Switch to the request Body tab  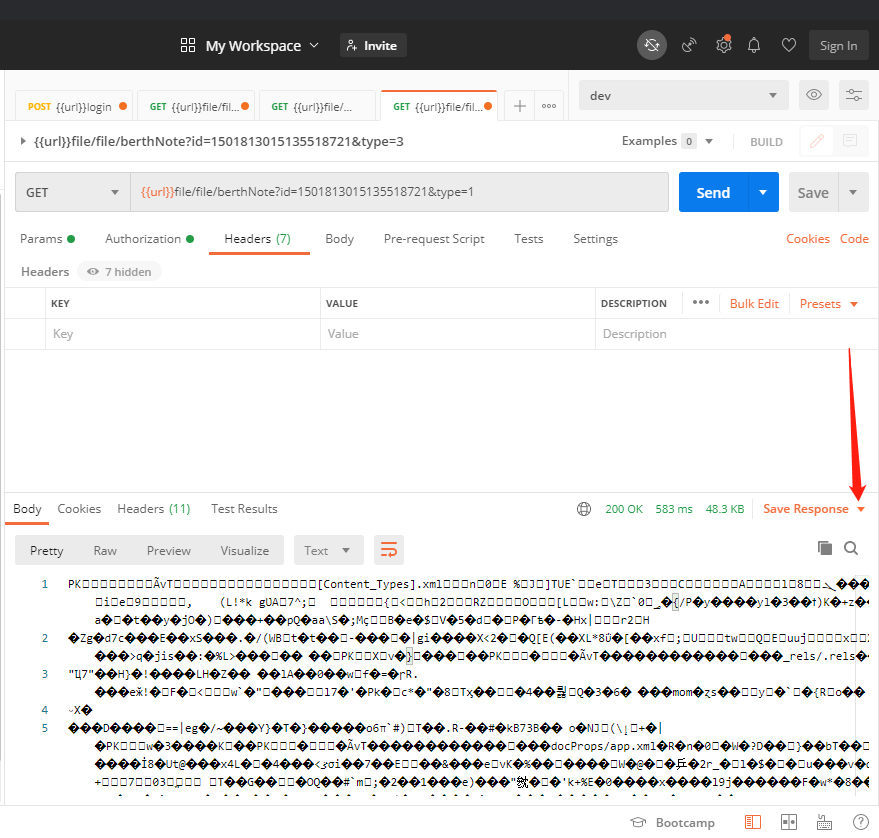tap(339, 239)
